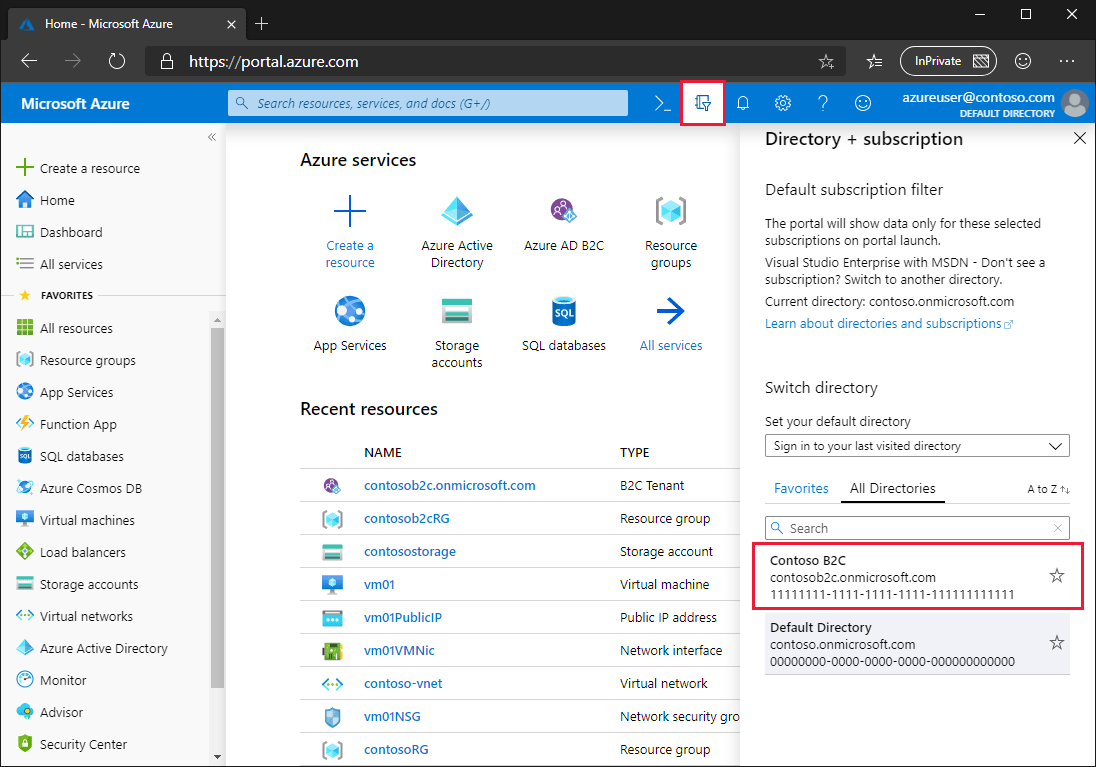1096x767 pixels.
Task: Open the notifications bell
Action: (743, 103)
